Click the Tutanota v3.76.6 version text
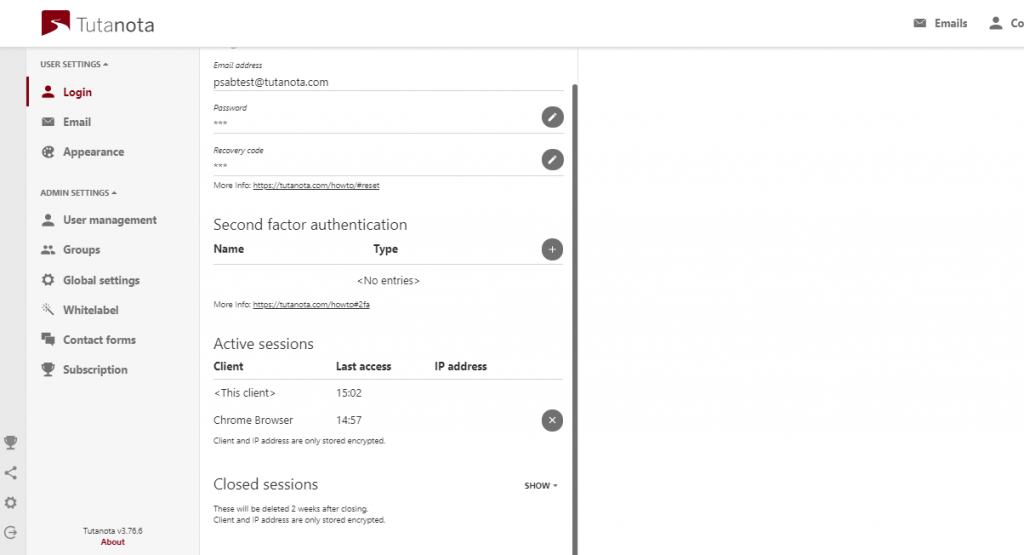The width and height of the screenshot is (1024, 555). point(112,531)
